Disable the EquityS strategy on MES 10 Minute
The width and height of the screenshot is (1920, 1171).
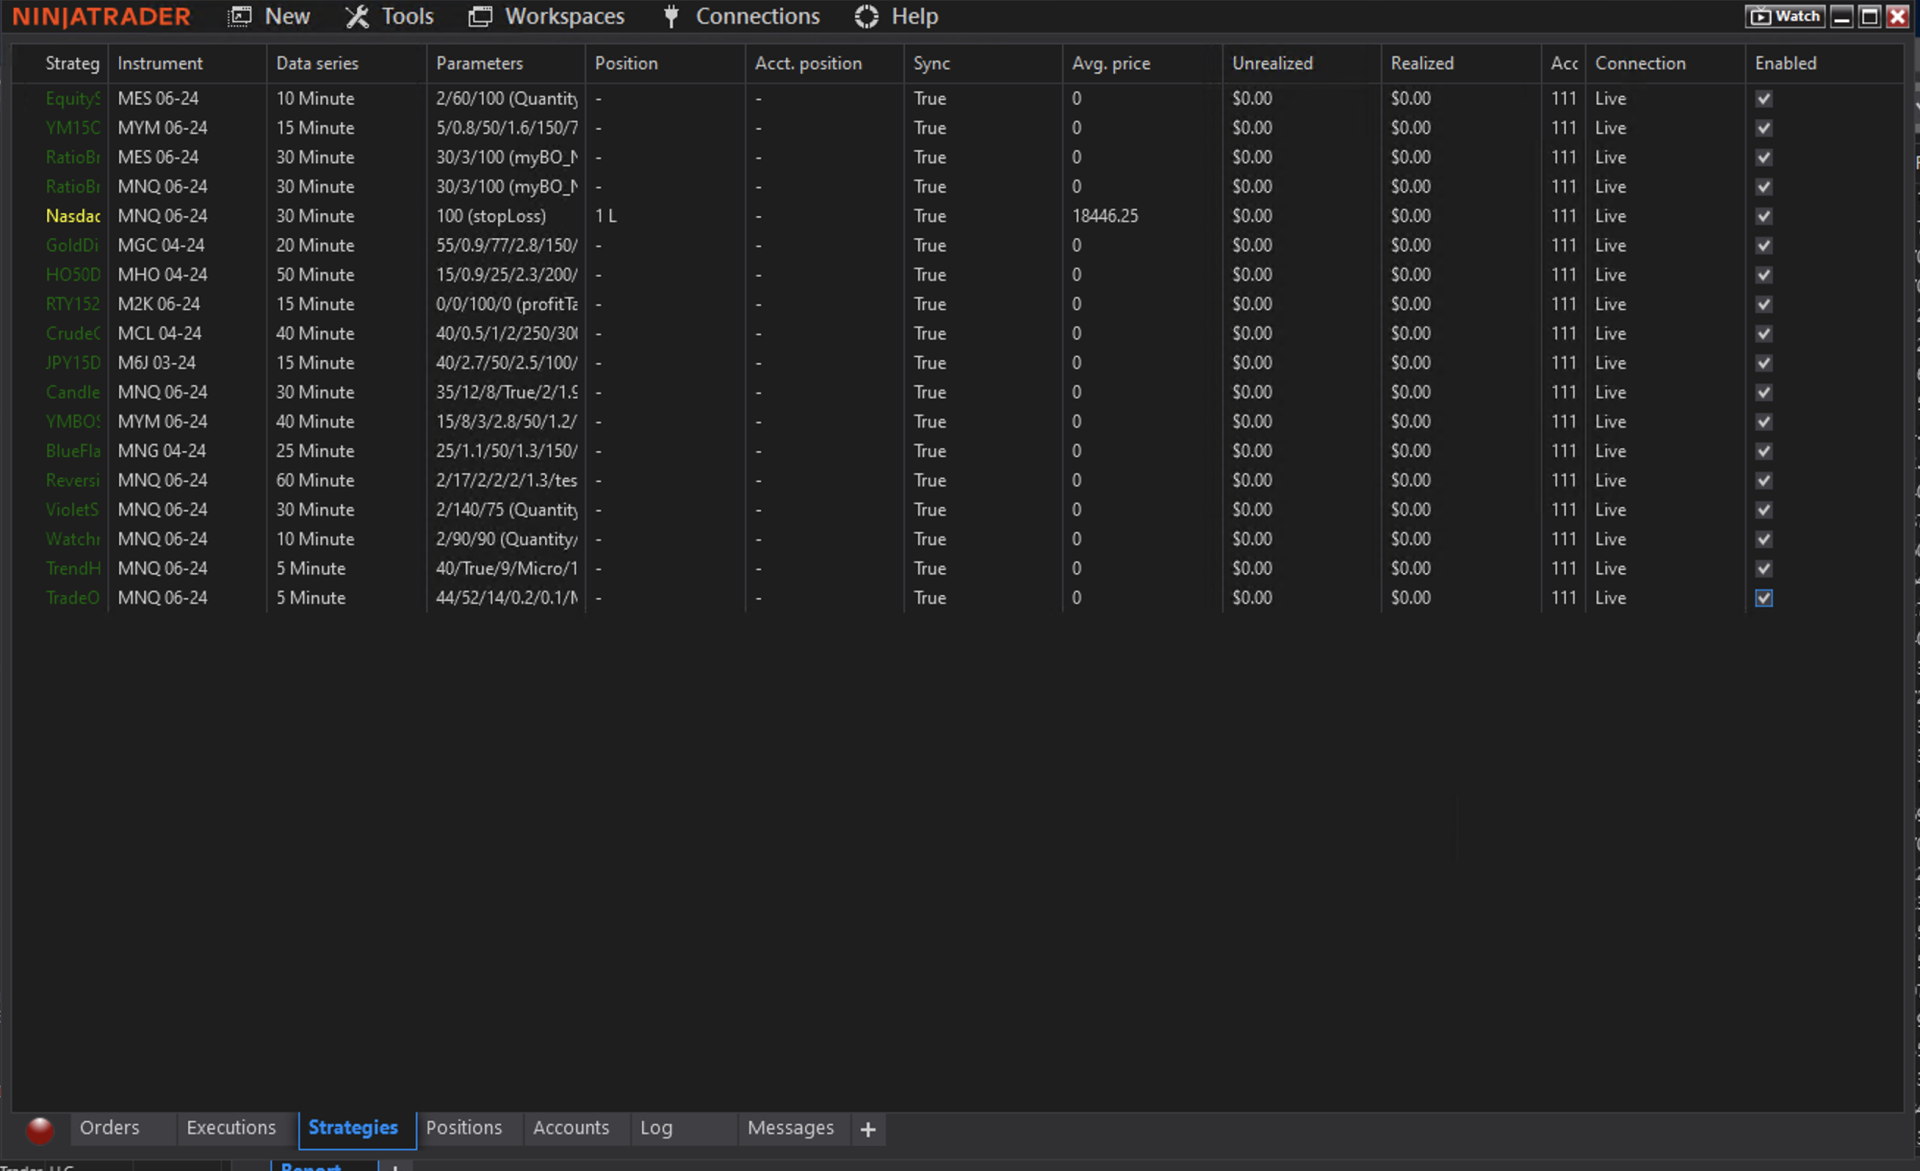[x=1764, y=98]
